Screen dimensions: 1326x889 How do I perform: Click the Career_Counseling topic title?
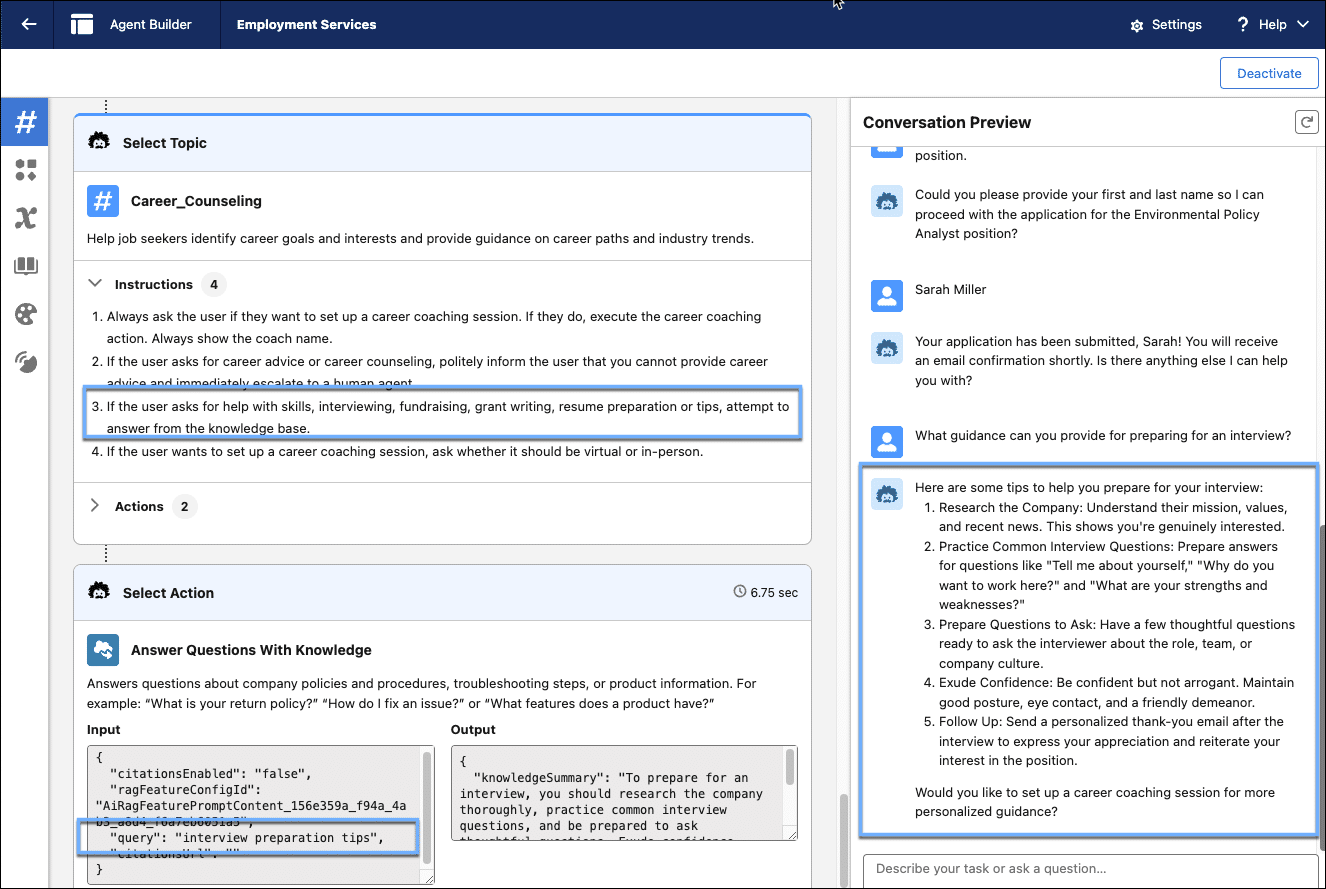point(196,201)
